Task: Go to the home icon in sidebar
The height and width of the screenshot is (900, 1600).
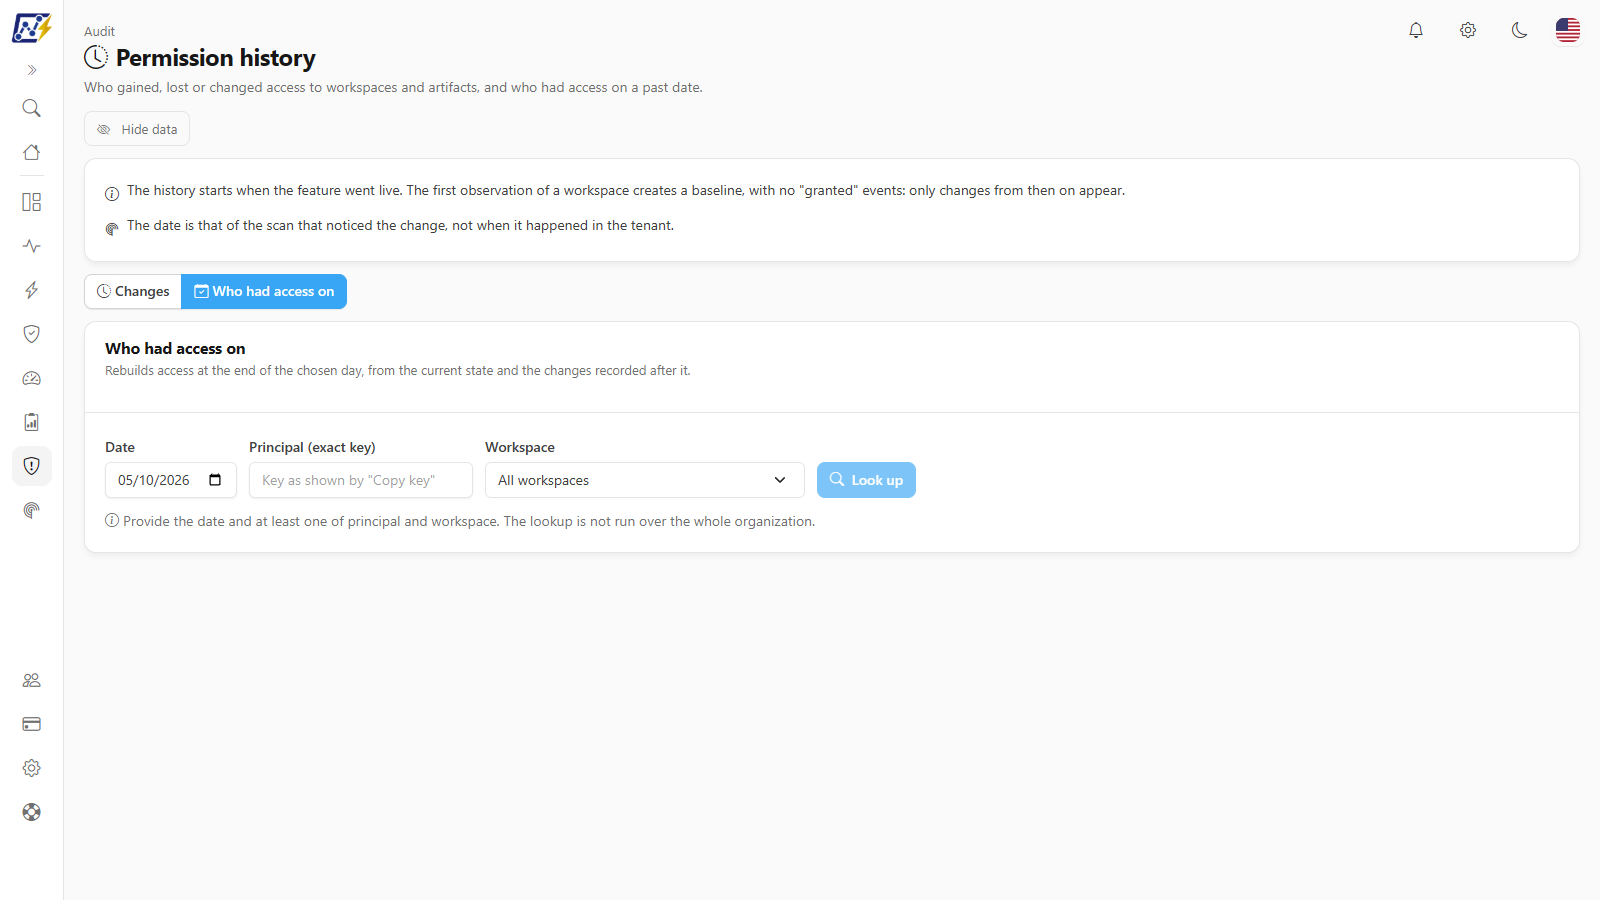Action: coord(32,152)
